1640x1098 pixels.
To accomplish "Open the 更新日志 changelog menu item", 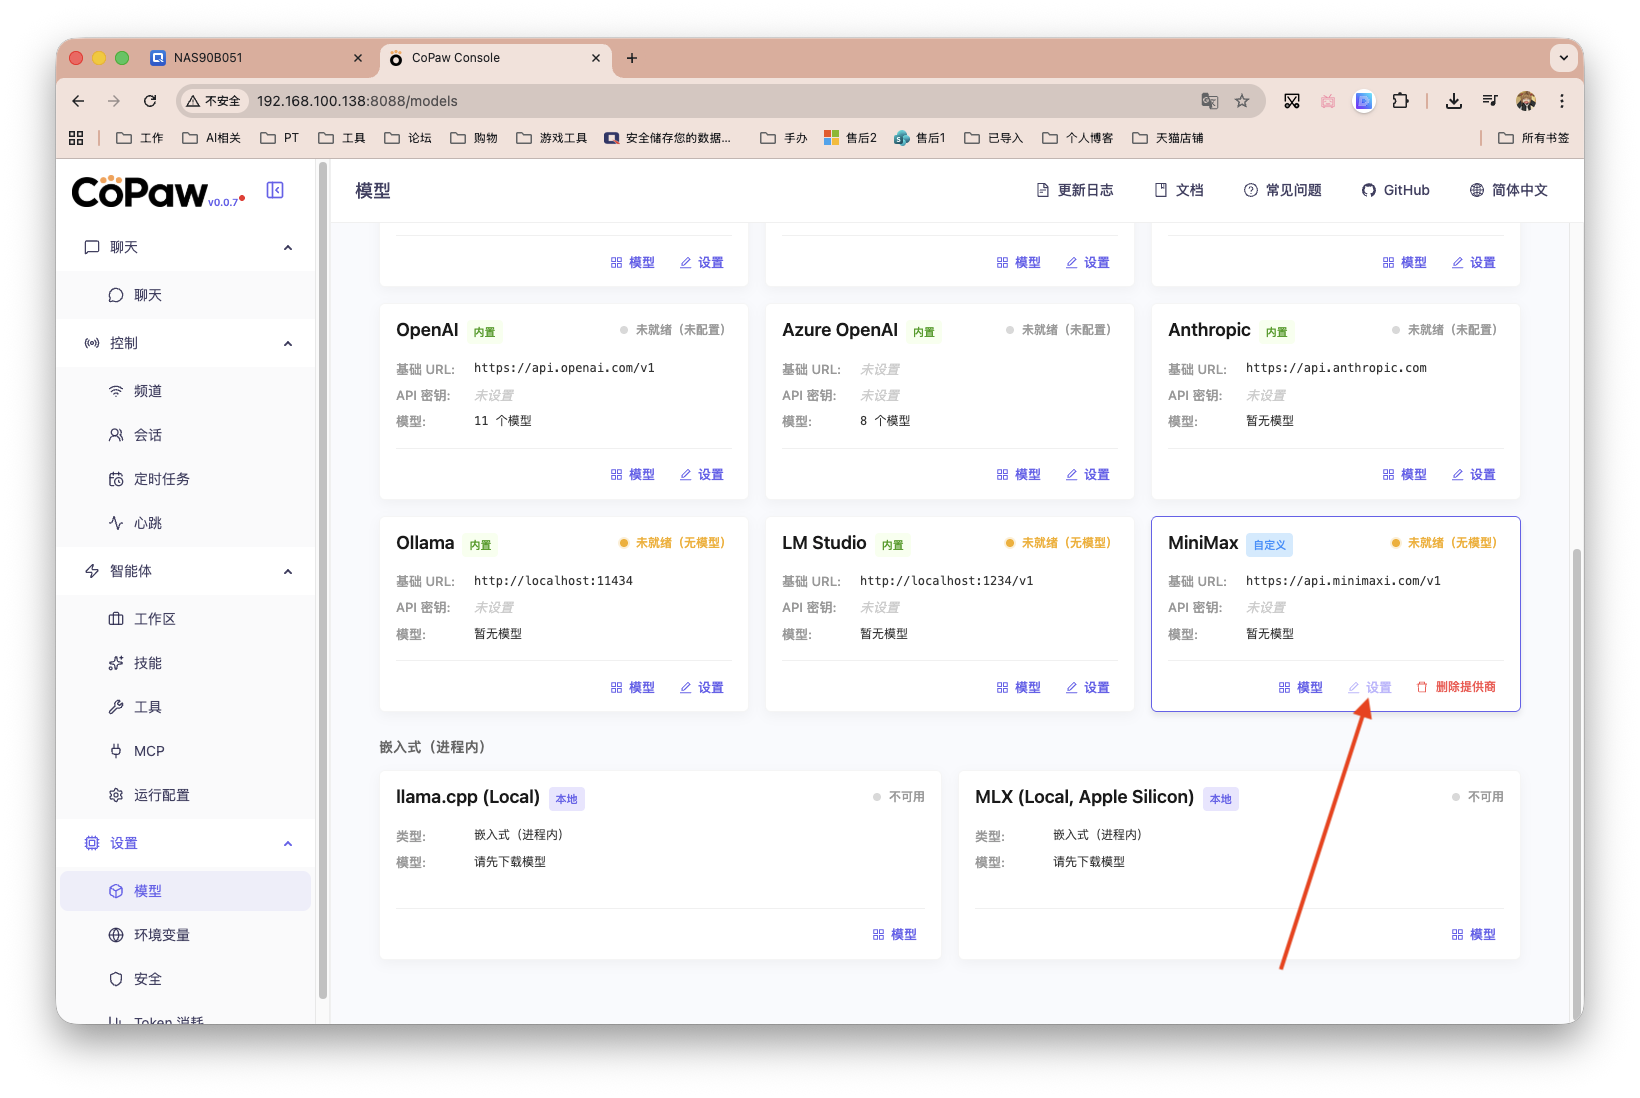I will pyautogui.click(x=1075, y=190).
